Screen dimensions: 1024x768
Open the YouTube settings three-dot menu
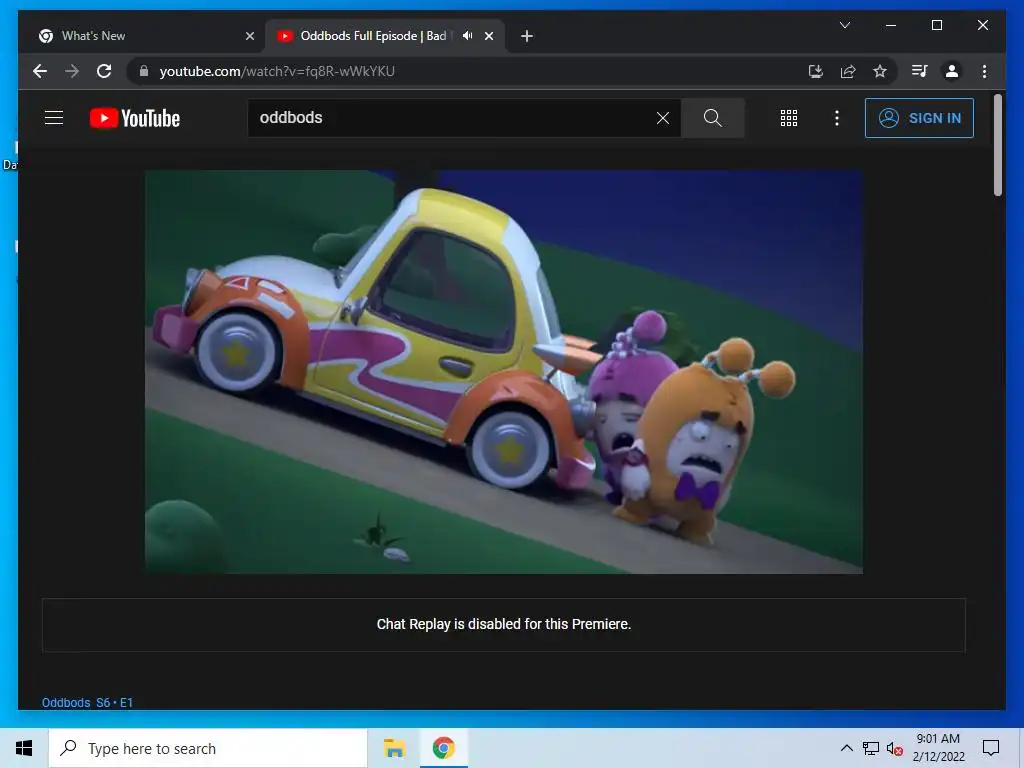(837, 118)
